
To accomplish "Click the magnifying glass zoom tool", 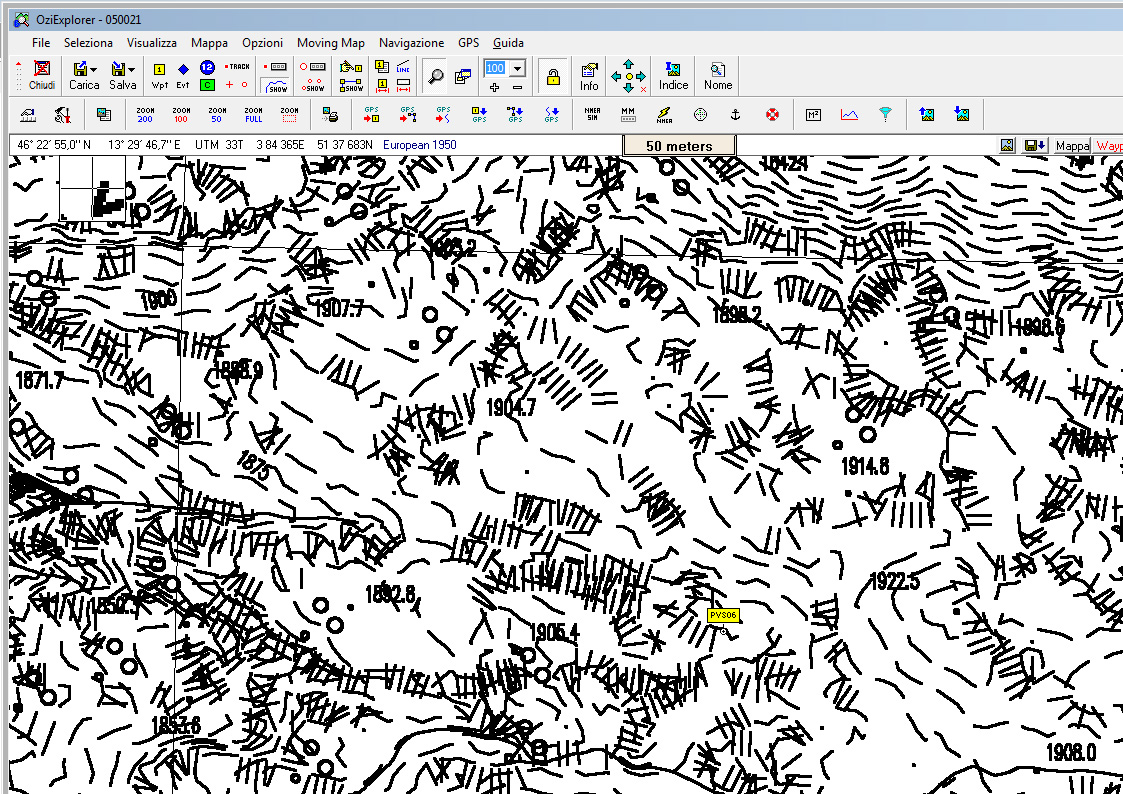I will [435, 75].
